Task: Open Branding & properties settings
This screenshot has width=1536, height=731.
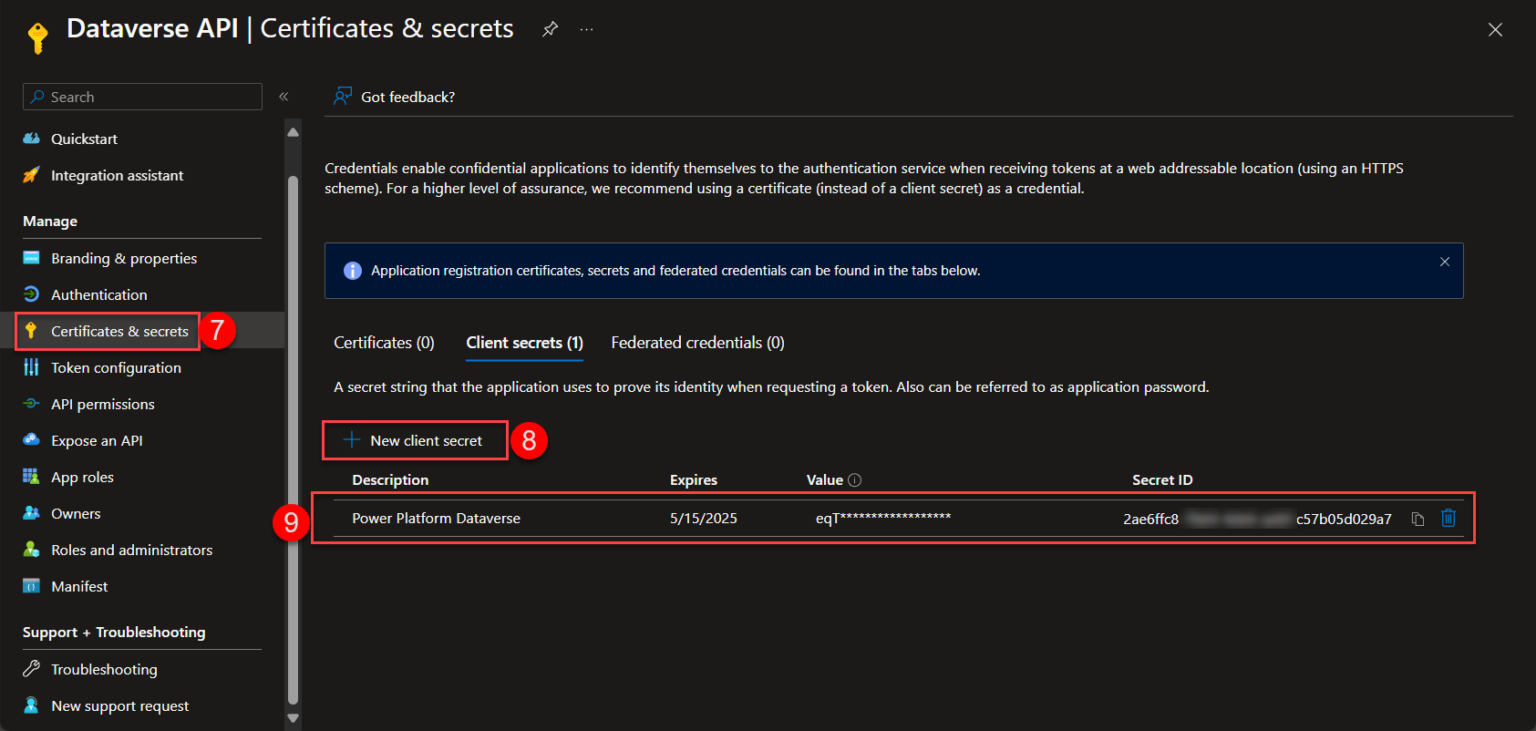Action: (x=123, y=257)
